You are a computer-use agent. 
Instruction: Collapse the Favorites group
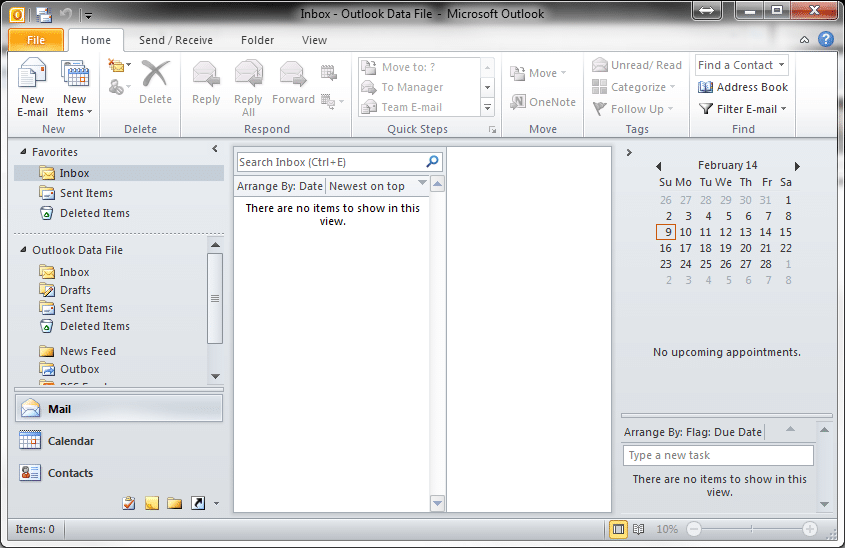pos(23,152)
